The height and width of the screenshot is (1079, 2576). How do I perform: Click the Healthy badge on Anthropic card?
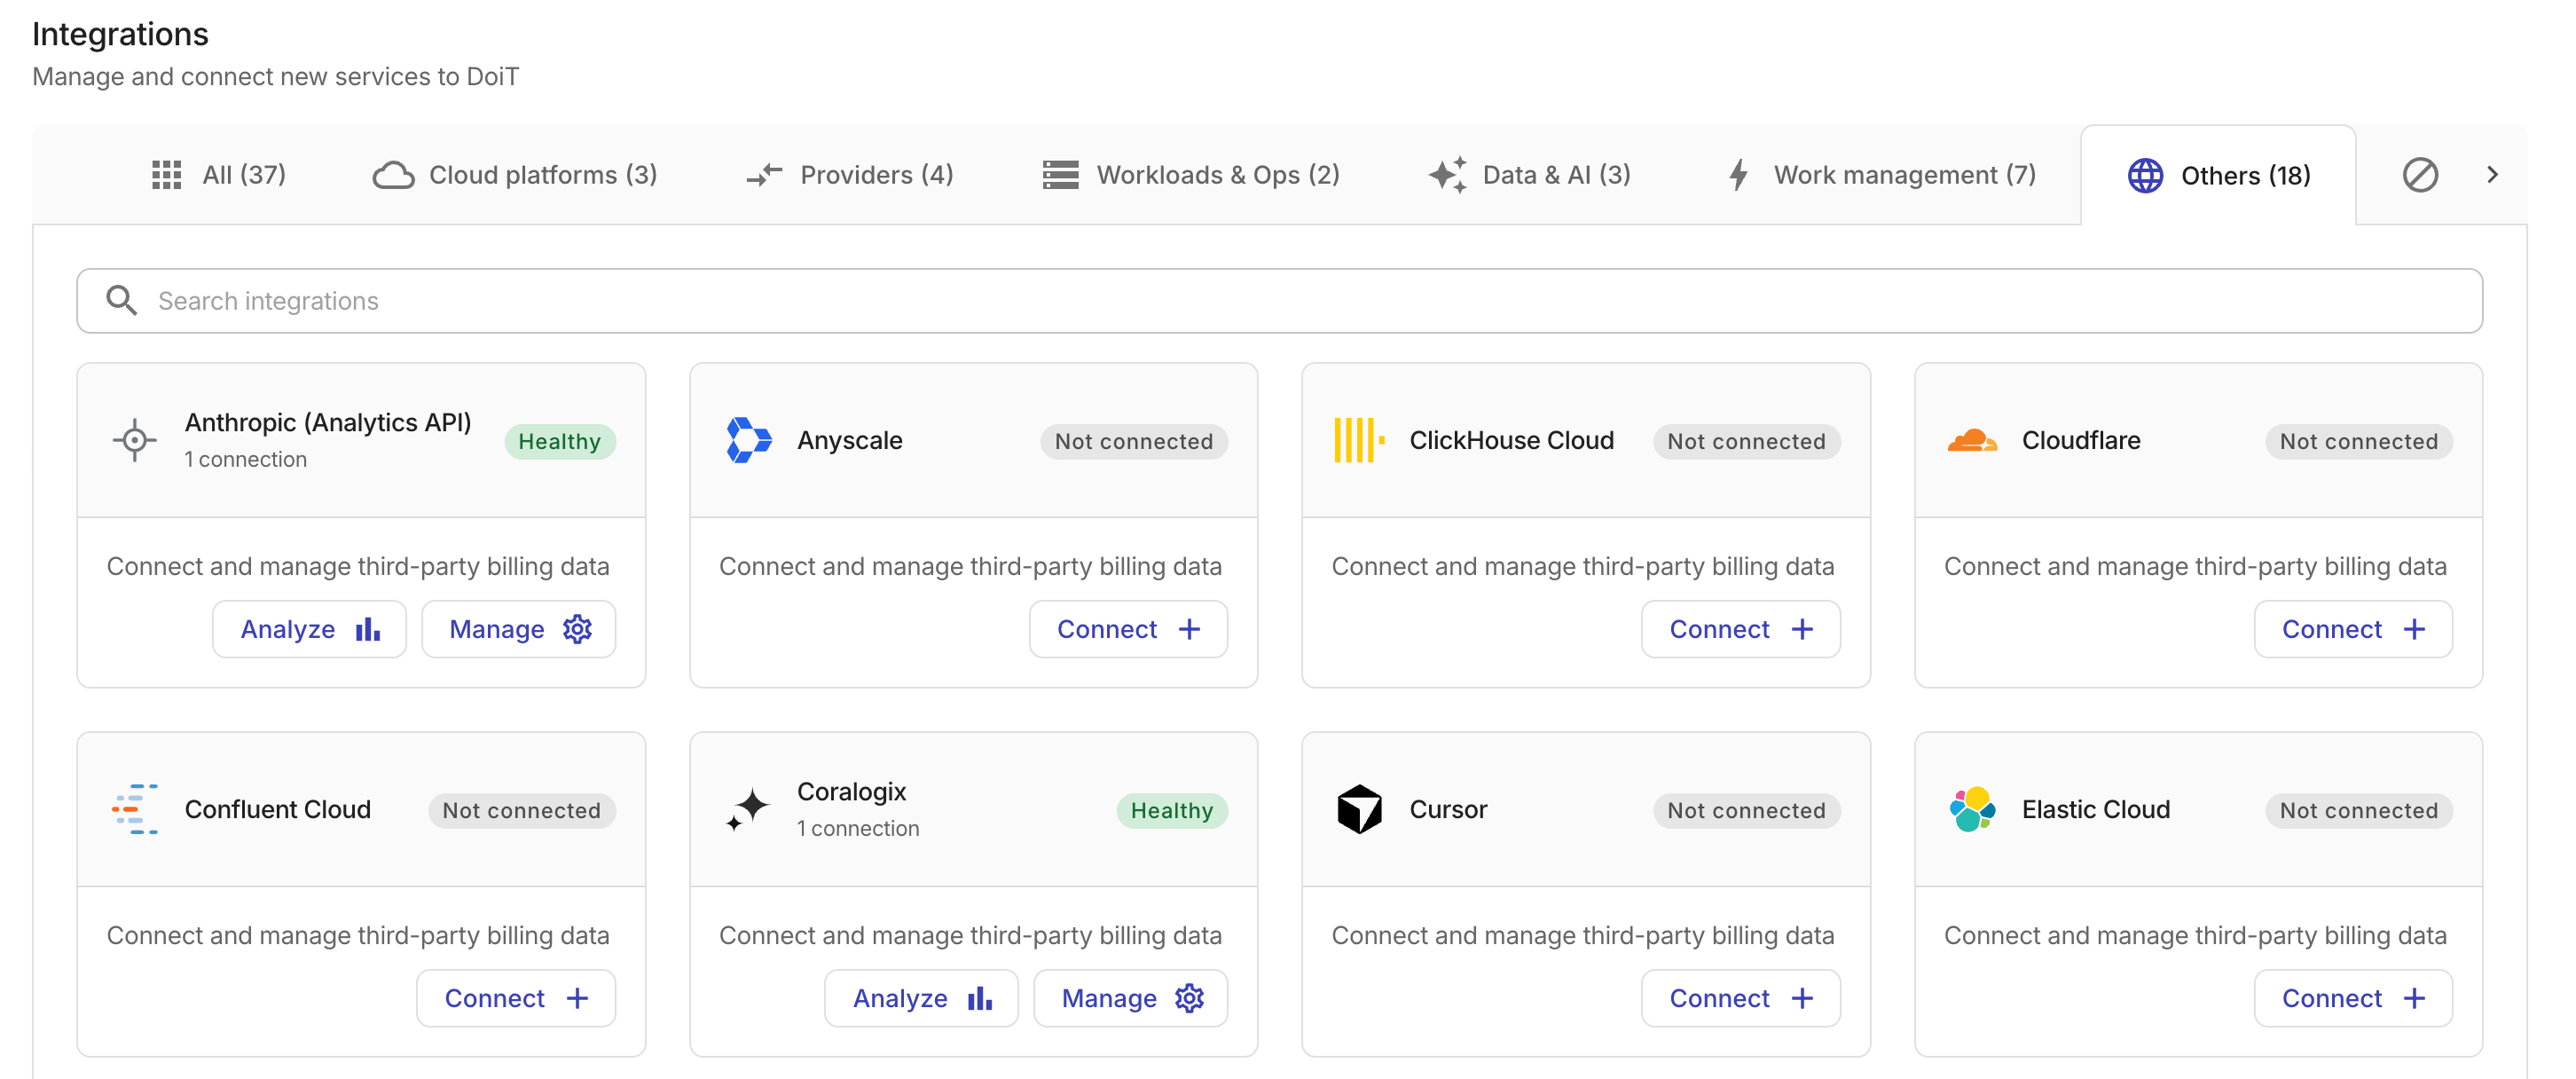[559, 441]
